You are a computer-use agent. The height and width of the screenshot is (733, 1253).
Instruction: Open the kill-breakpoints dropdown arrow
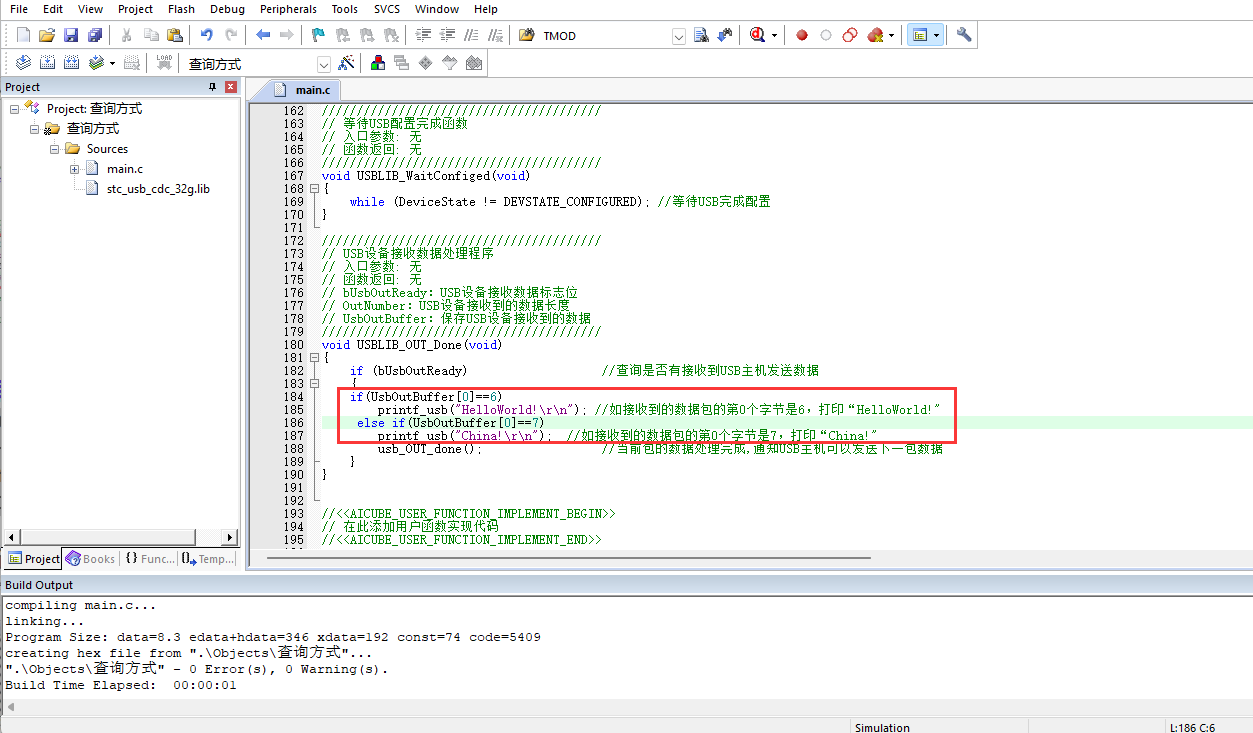click(x=891, y=36)
